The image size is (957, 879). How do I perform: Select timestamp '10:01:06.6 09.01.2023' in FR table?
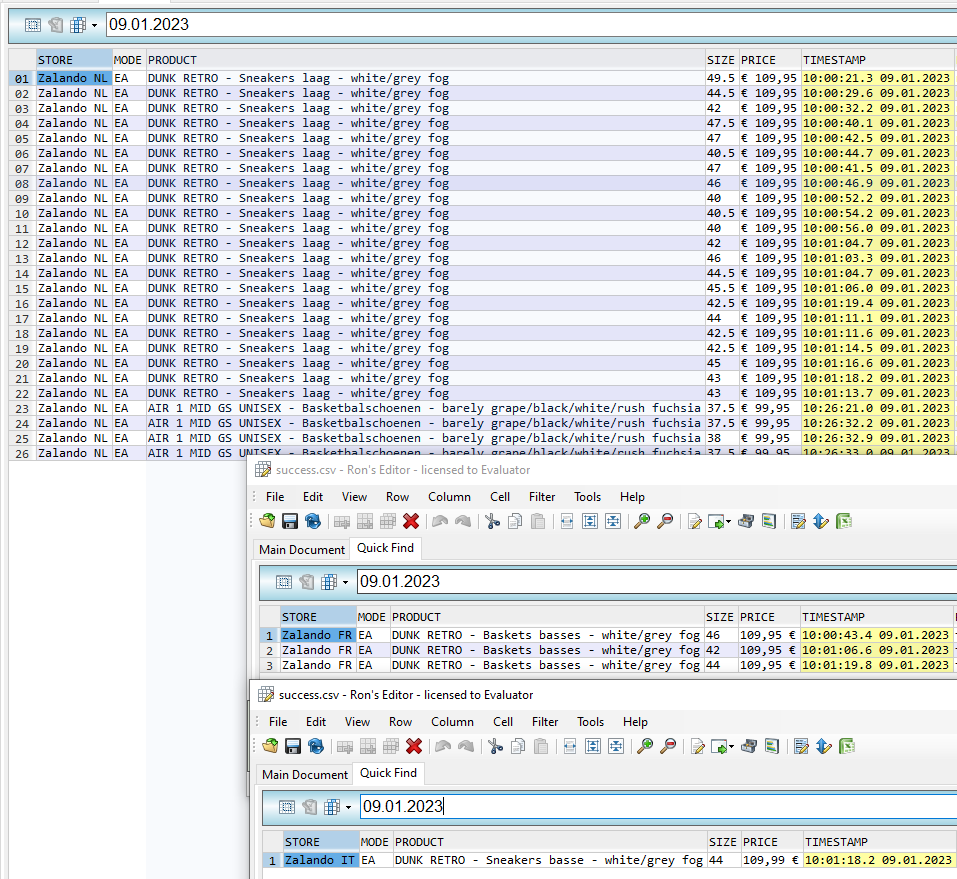coord(876,650)
